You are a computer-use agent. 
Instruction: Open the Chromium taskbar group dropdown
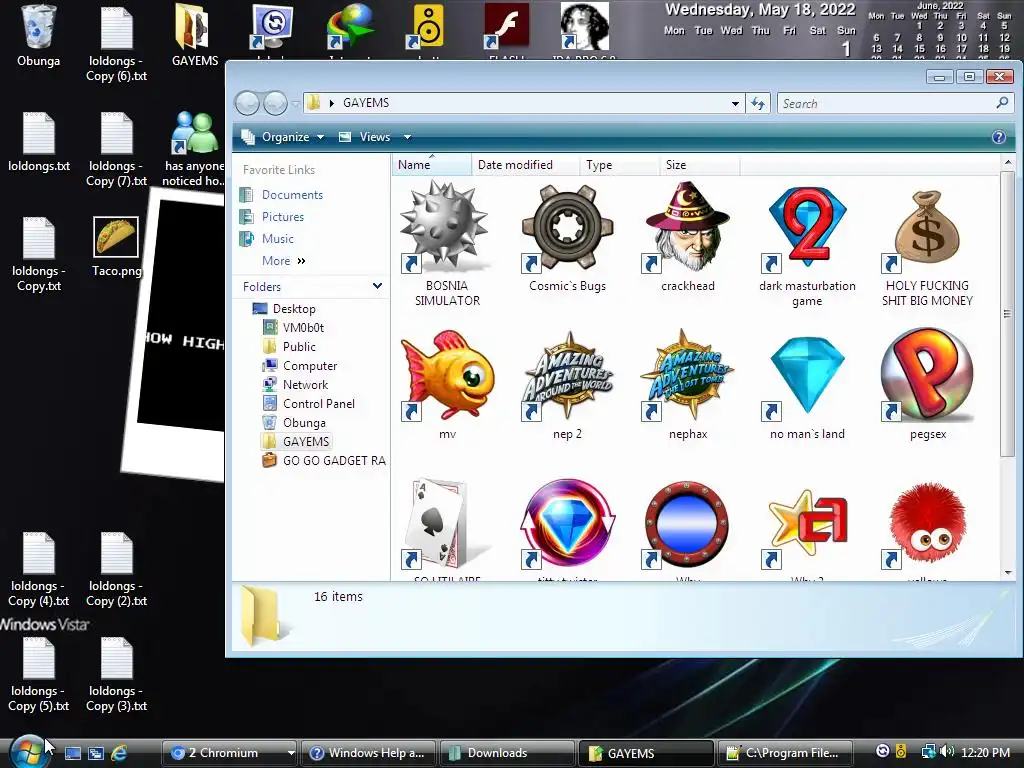[291, 753]
